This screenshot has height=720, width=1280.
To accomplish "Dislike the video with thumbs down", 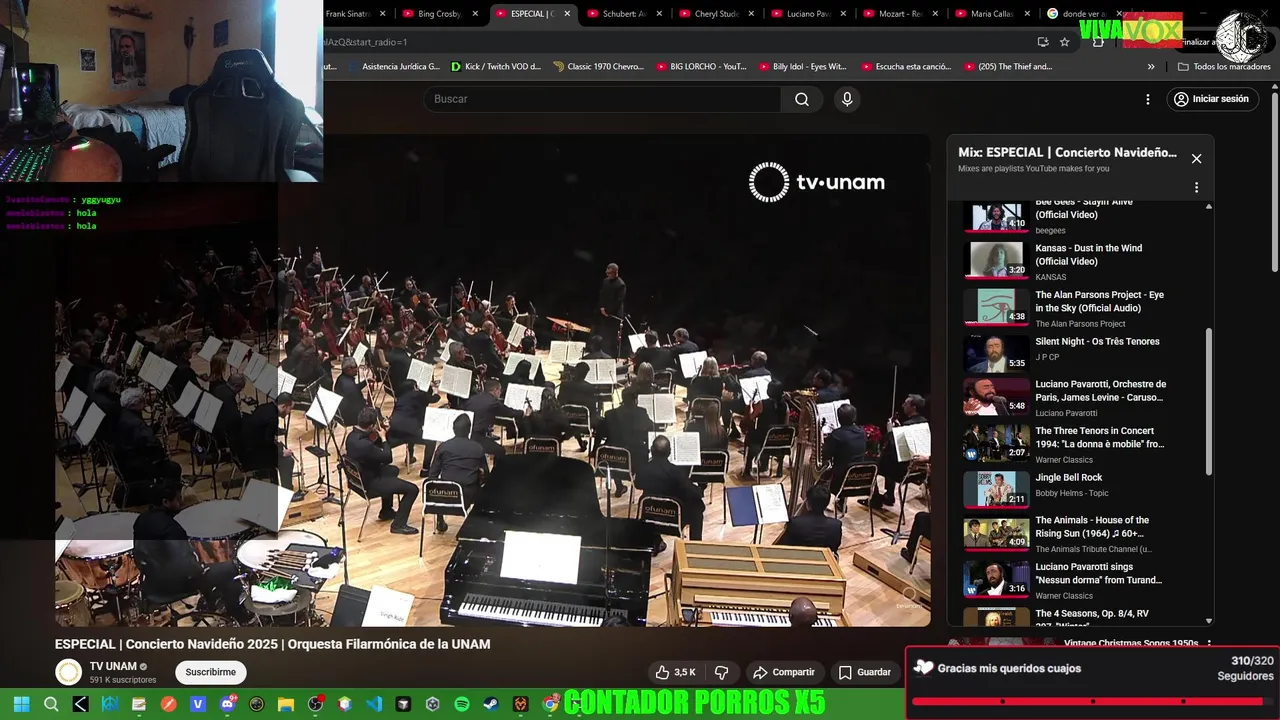I will [721, 672].
